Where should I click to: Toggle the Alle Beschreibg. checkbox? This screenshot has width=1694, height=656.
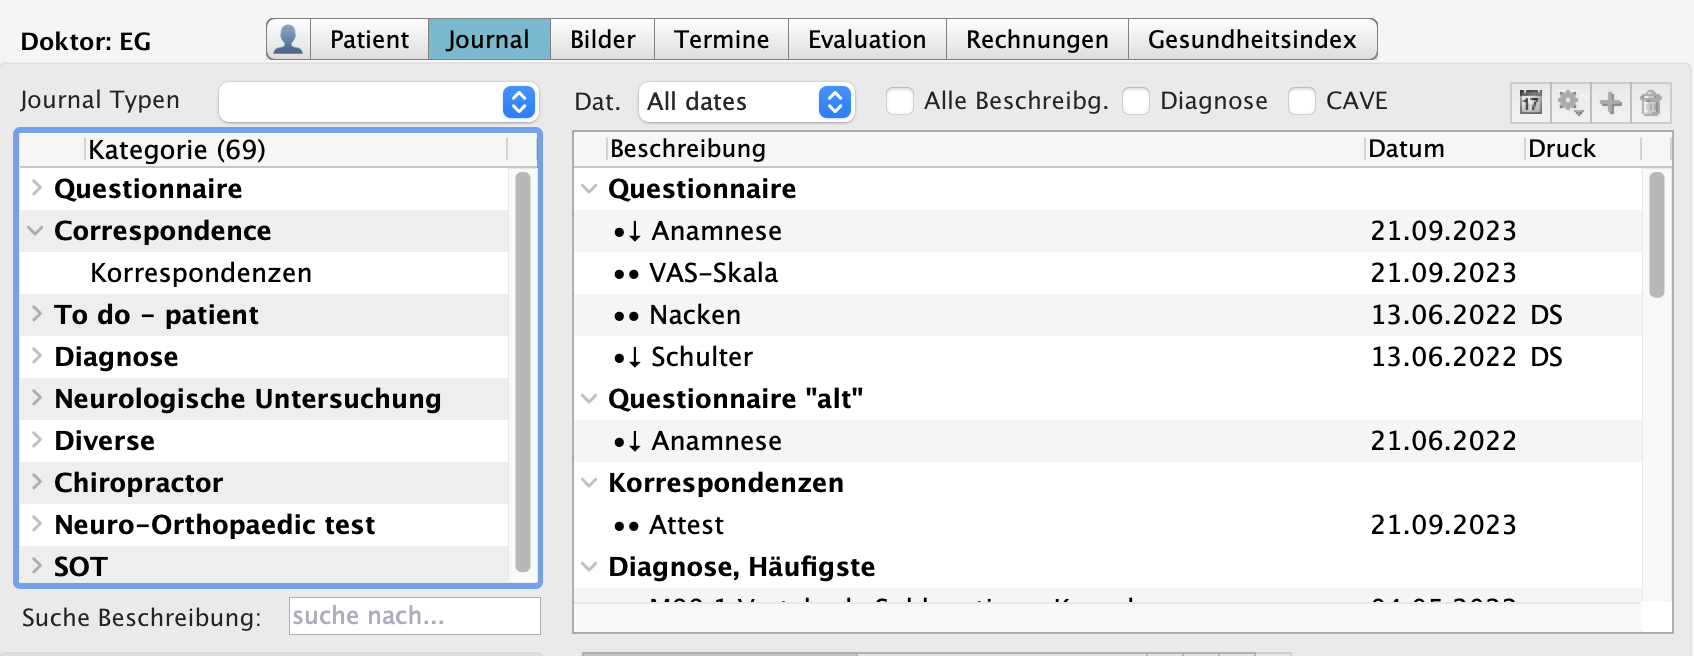900,101
